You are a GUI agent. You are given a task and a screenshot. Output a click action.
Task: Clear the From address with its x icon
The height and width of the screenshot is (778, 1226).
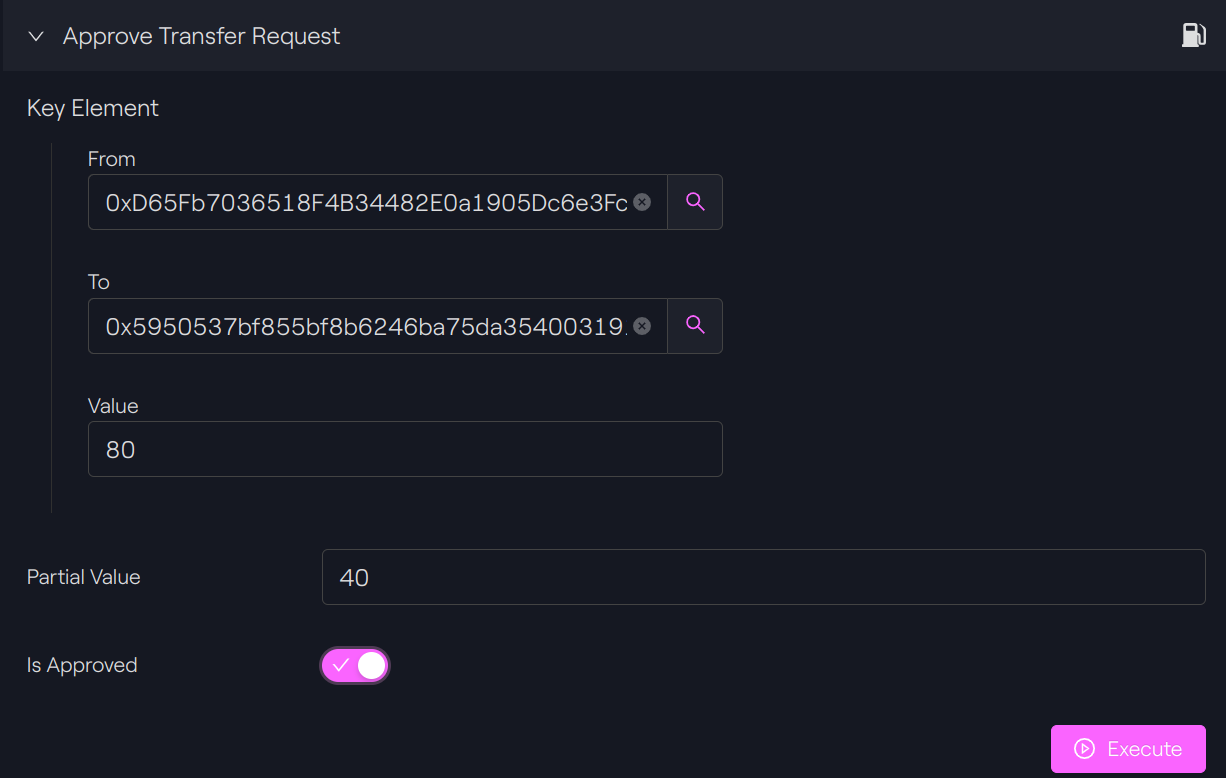(x=643, y=202)
